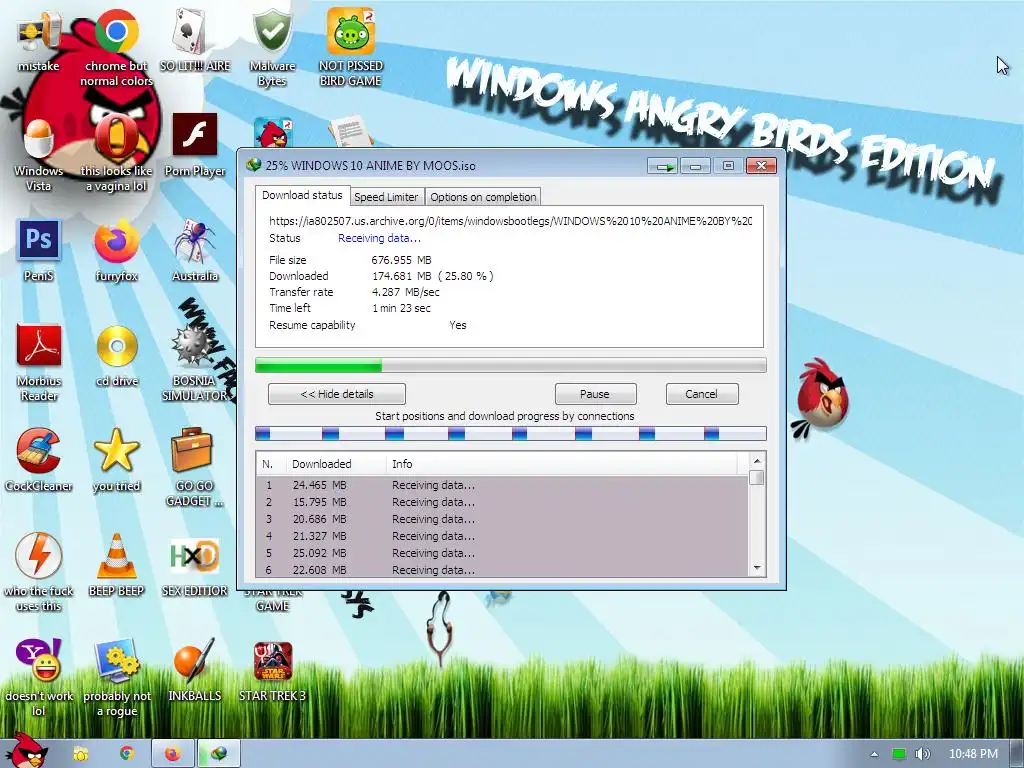The width and height of the screenshot is (1024, 768).
Task: Click the archive.org download URL text
Action: (x=511, y=221)
